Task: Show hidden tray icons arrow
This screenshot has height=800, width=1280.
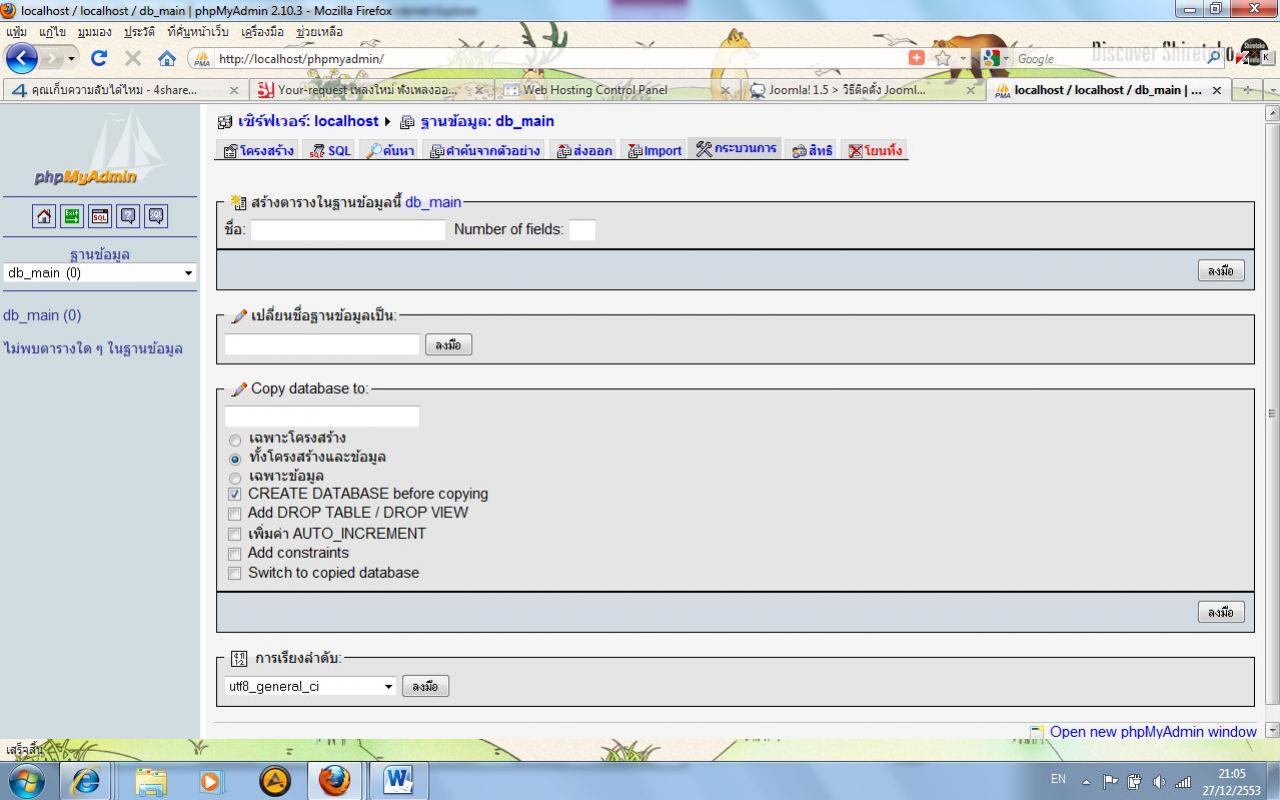Action: click(1086, 782)
